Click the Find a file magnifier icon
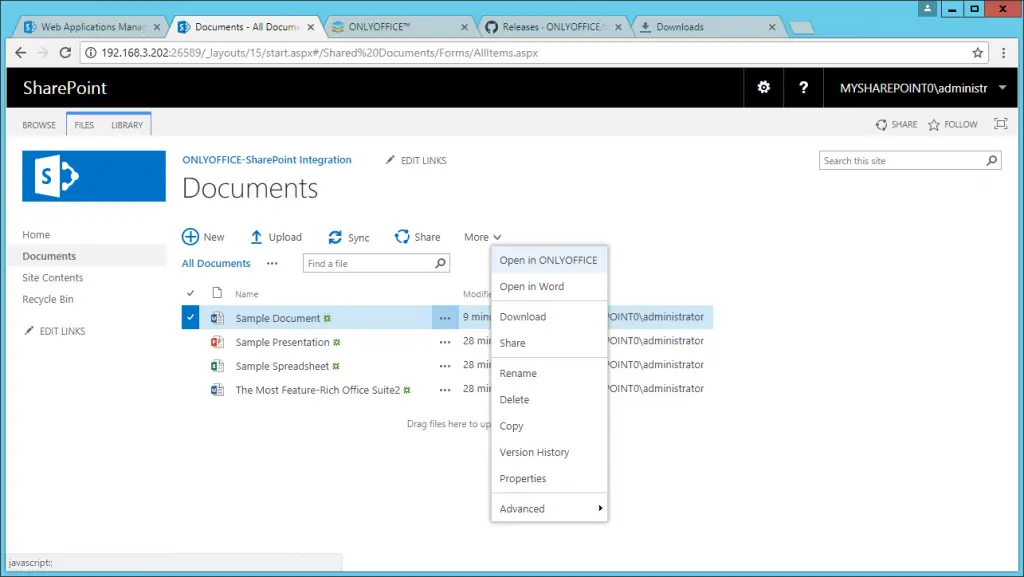Viewport: 1024px width, 577px height. coord(440,263)
